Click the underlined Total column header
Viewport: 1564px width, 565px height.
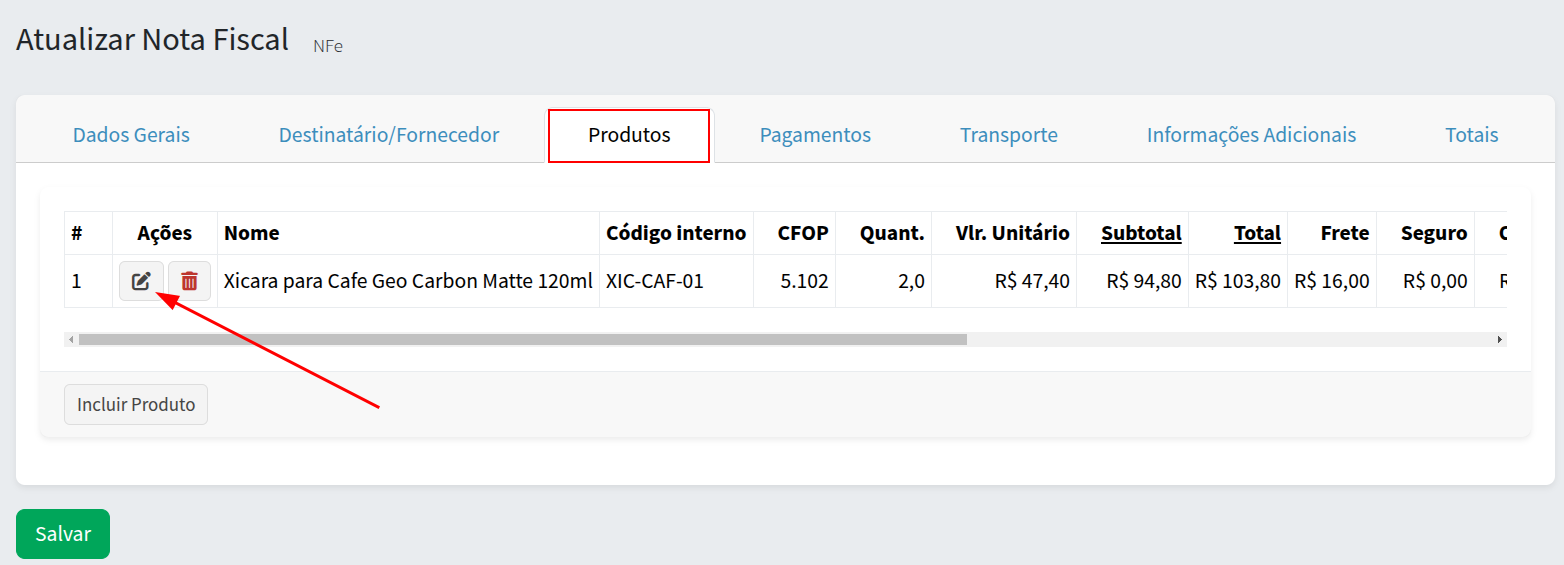coord(1257,233)
